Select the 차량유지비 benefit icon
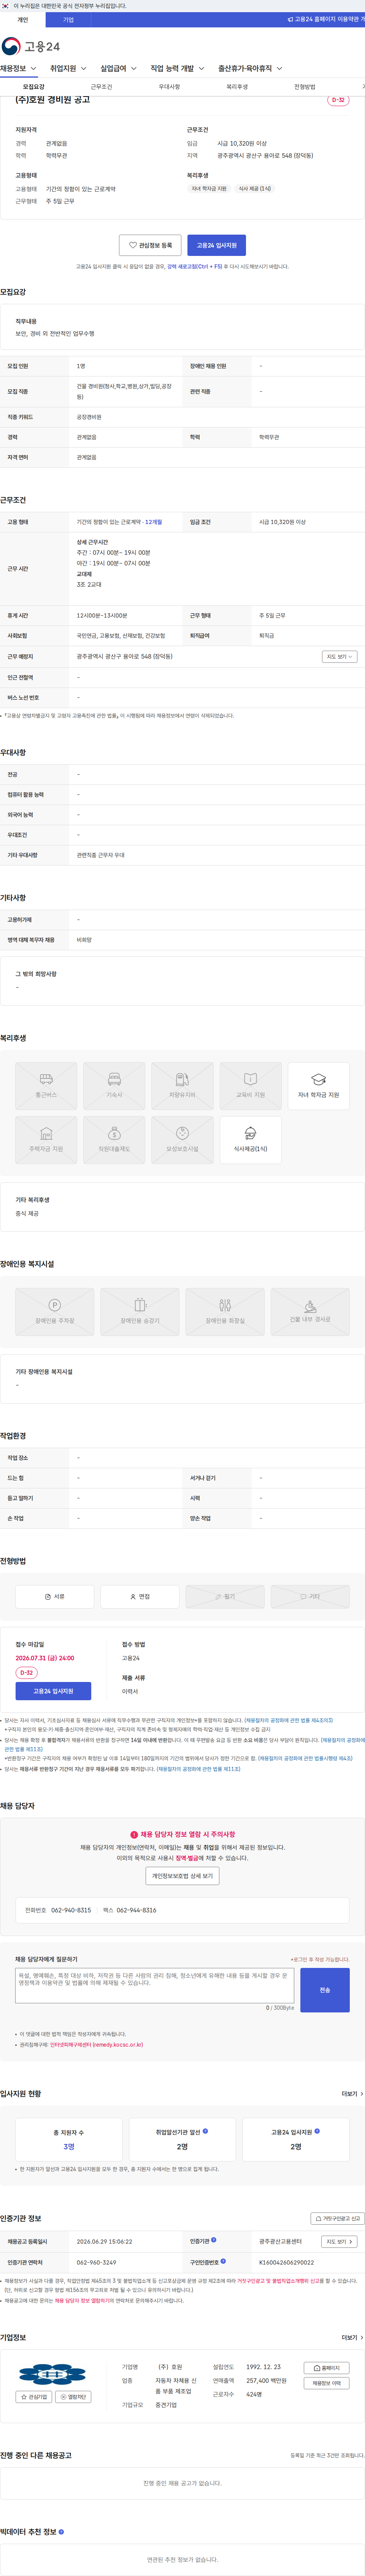 point(182,1087)
